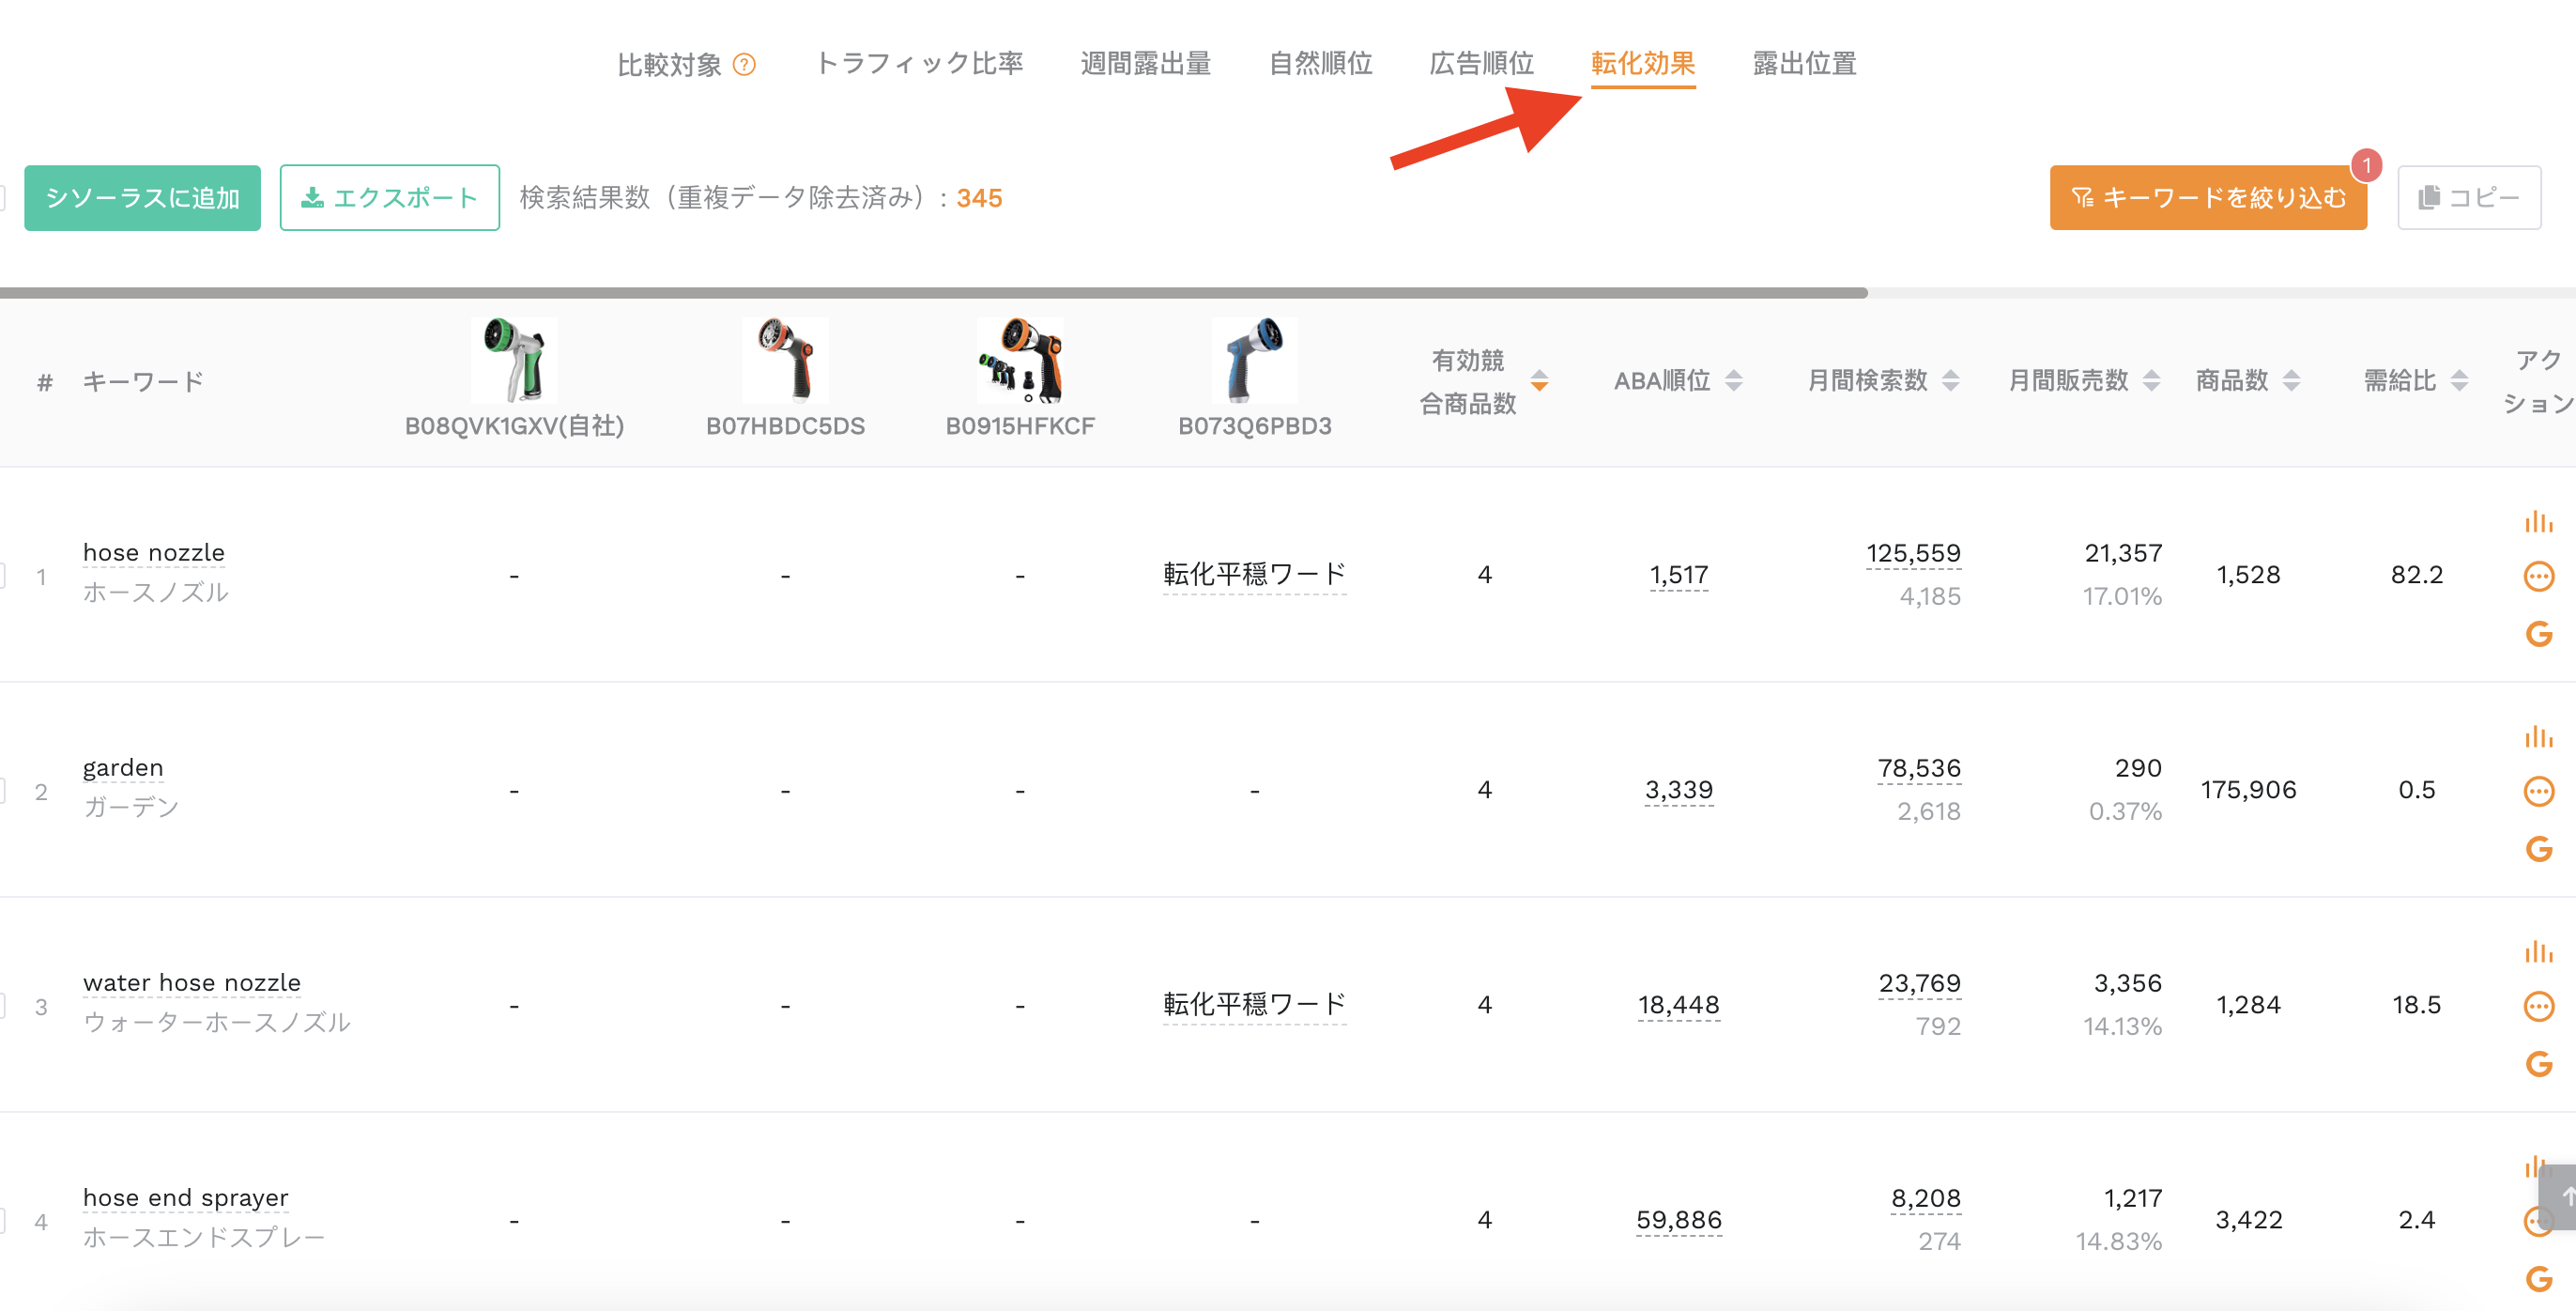Open bar chart icon for hose nozzle row
This screenshot has height=1311, width=2576.
point(2538,521)
